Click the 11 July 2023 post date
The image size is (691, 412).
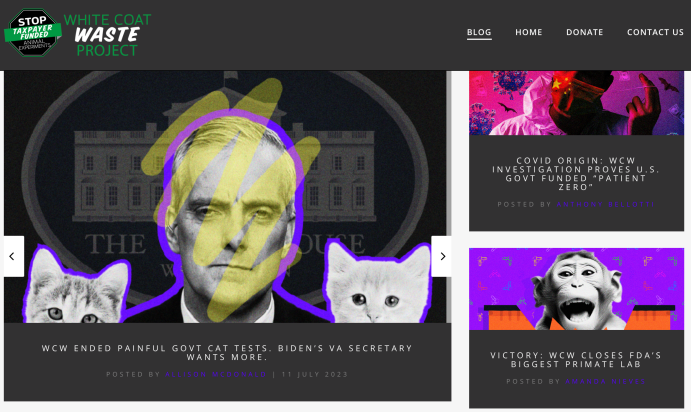(x=315, y=375)
